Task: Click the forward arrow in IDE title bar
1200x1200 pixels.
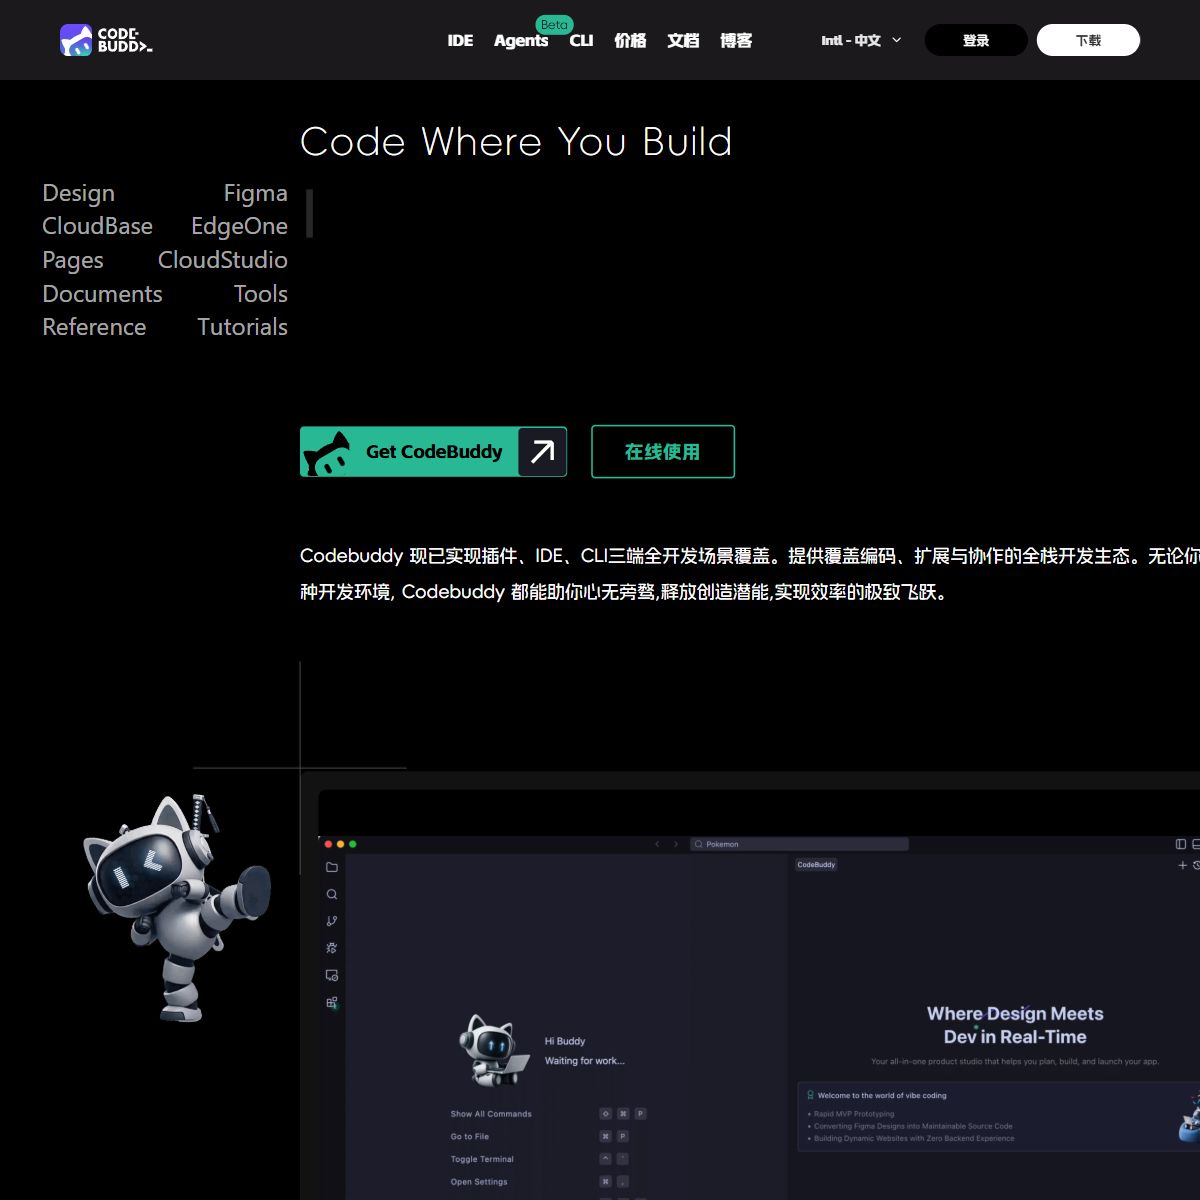Action: tap(676, 844)
